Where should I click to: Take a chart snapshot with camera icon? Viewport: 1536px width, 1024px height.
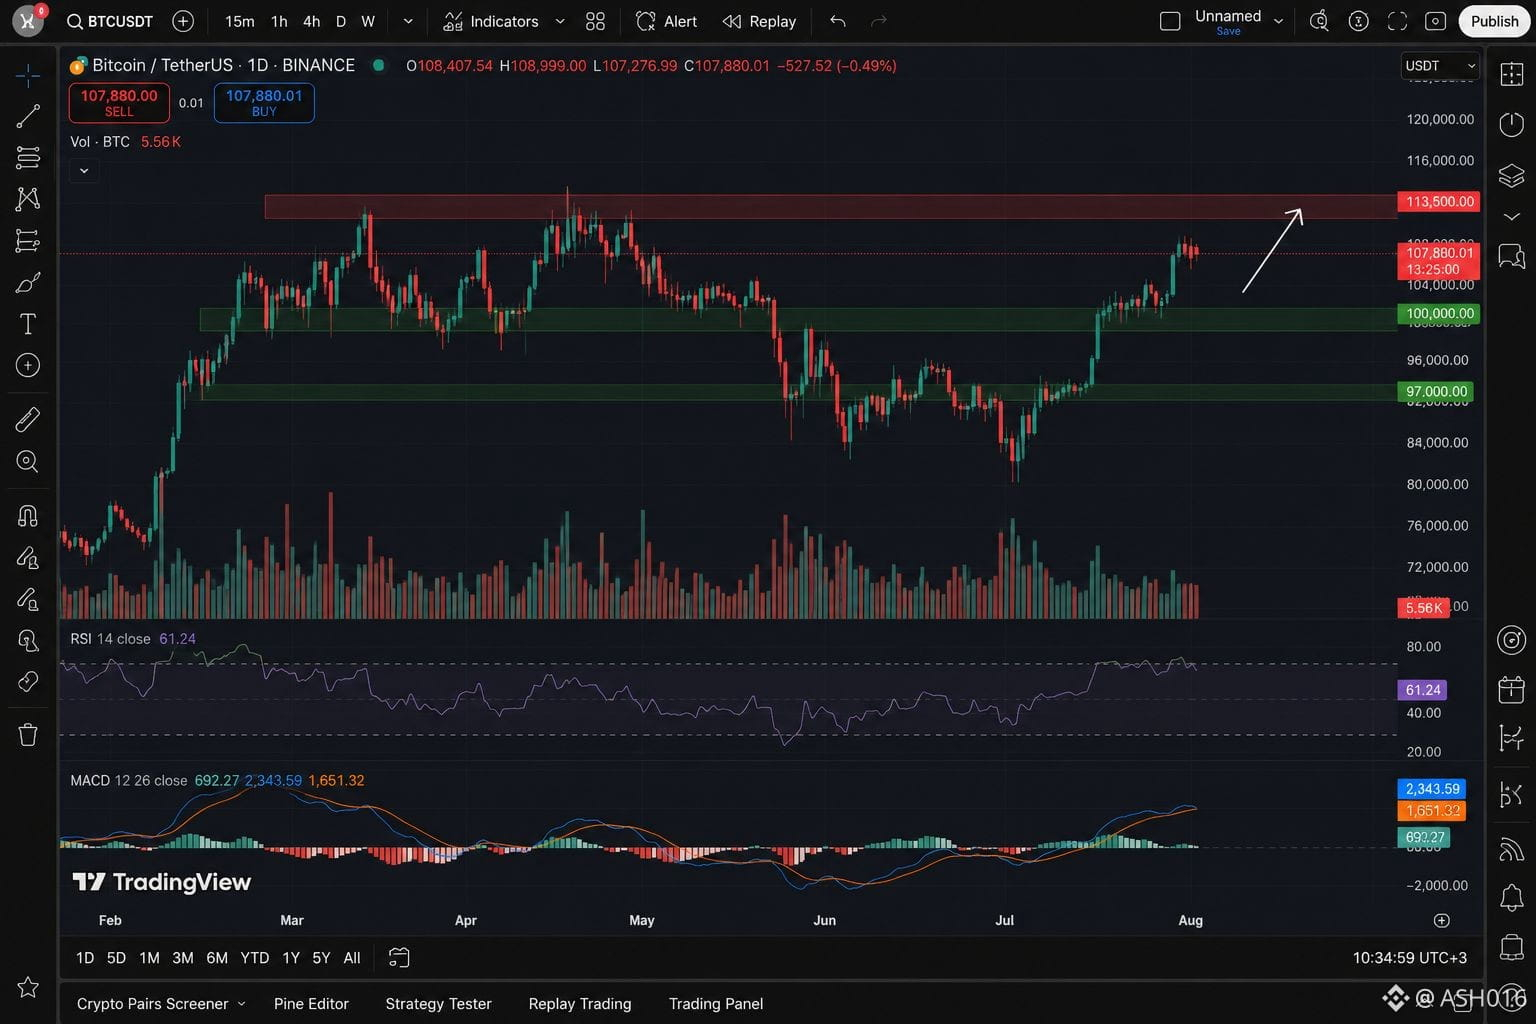pos(1435,21)
